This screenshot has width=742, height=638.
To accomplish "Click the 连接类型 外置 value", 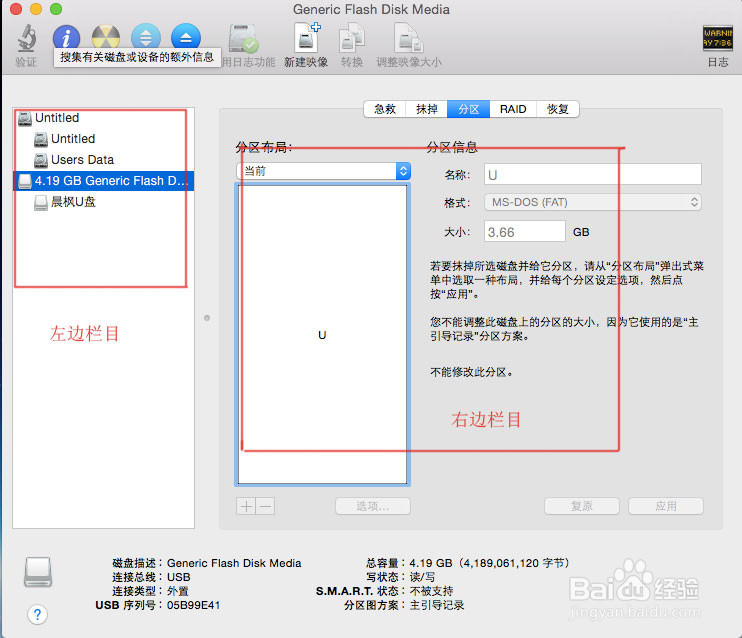I will (x=178, y=591).
